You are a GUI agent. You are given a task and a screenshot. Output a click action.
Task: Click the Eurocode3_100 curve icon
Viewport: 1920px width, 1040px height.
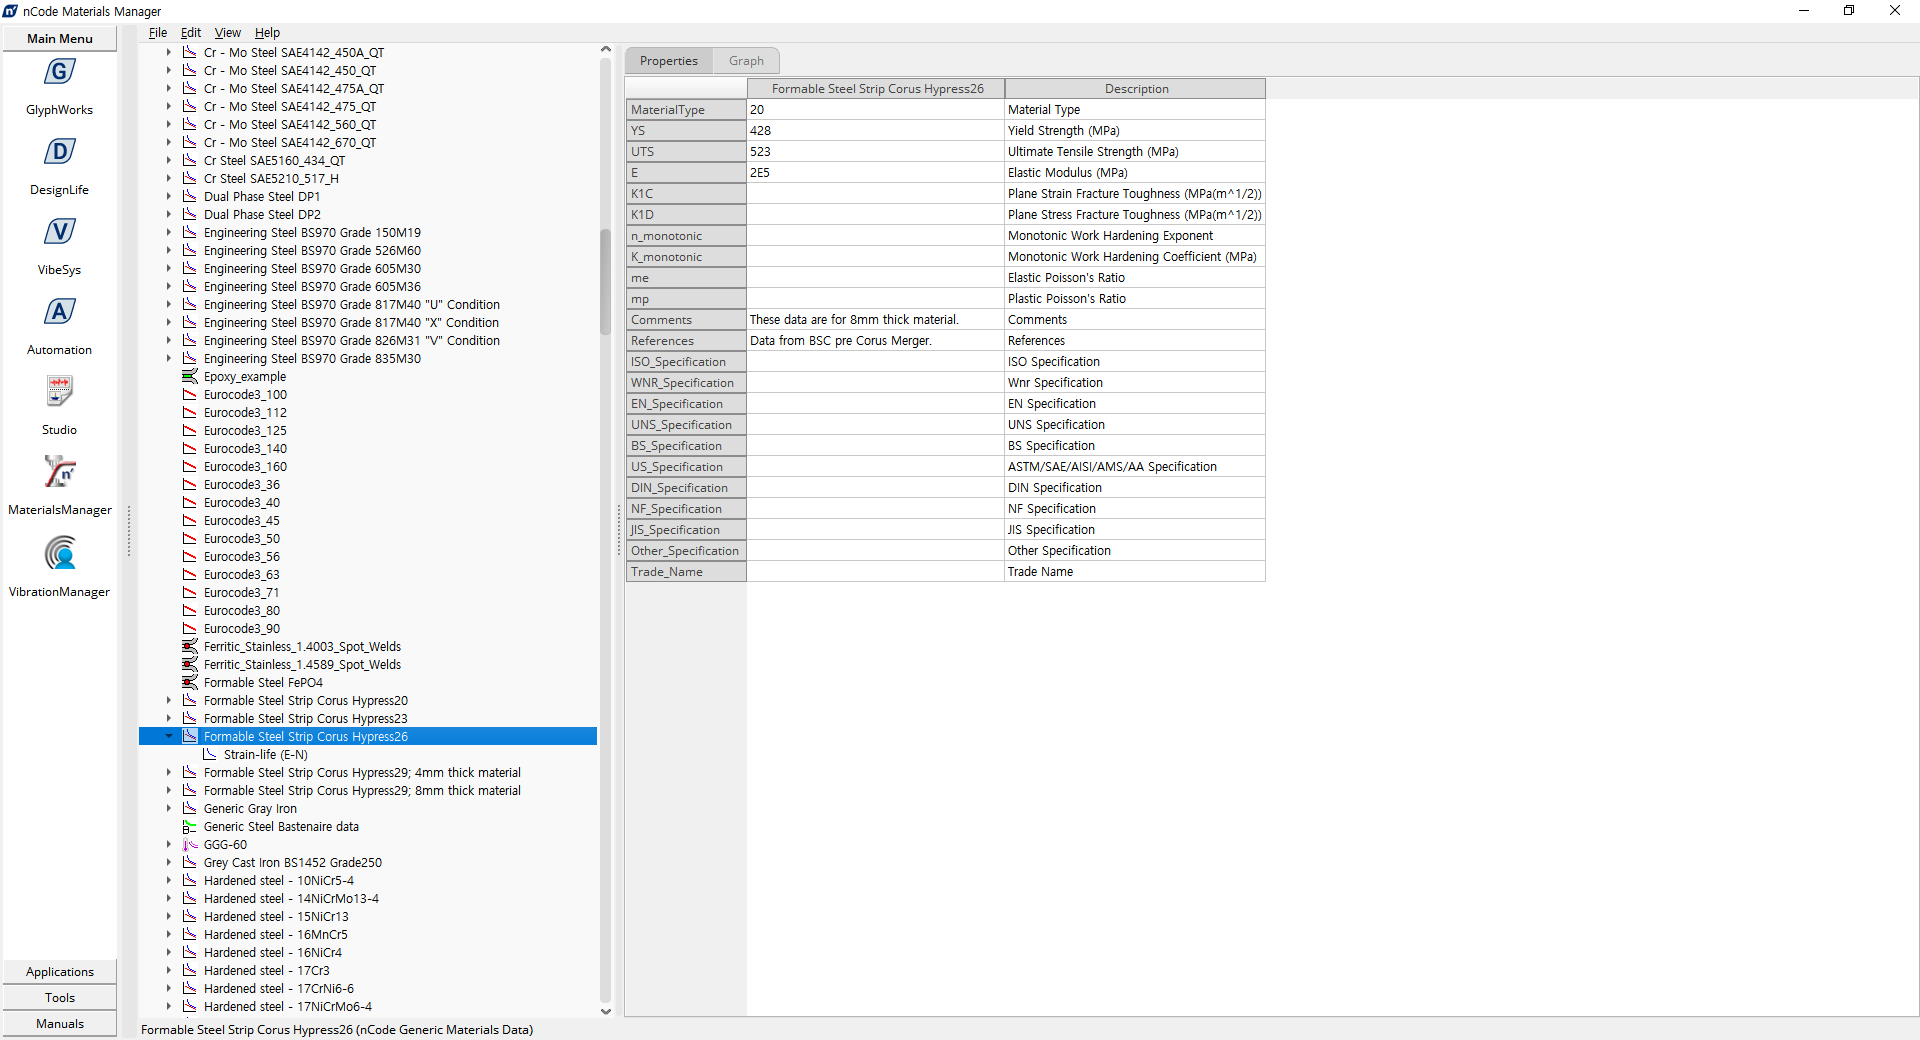190,395
